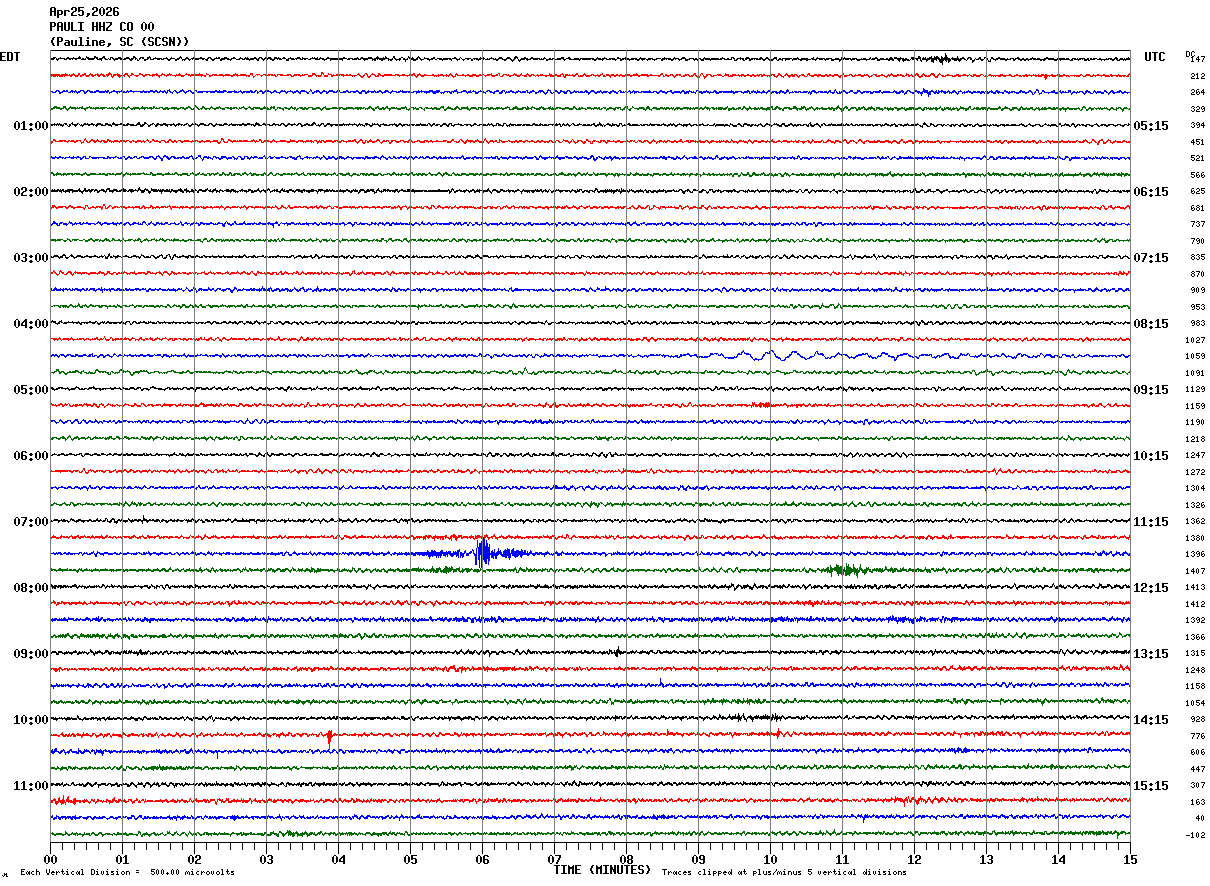The image size is (1210, 886).
Task: Click minute 06 on the time axis
Action: (x=482, y=859)
